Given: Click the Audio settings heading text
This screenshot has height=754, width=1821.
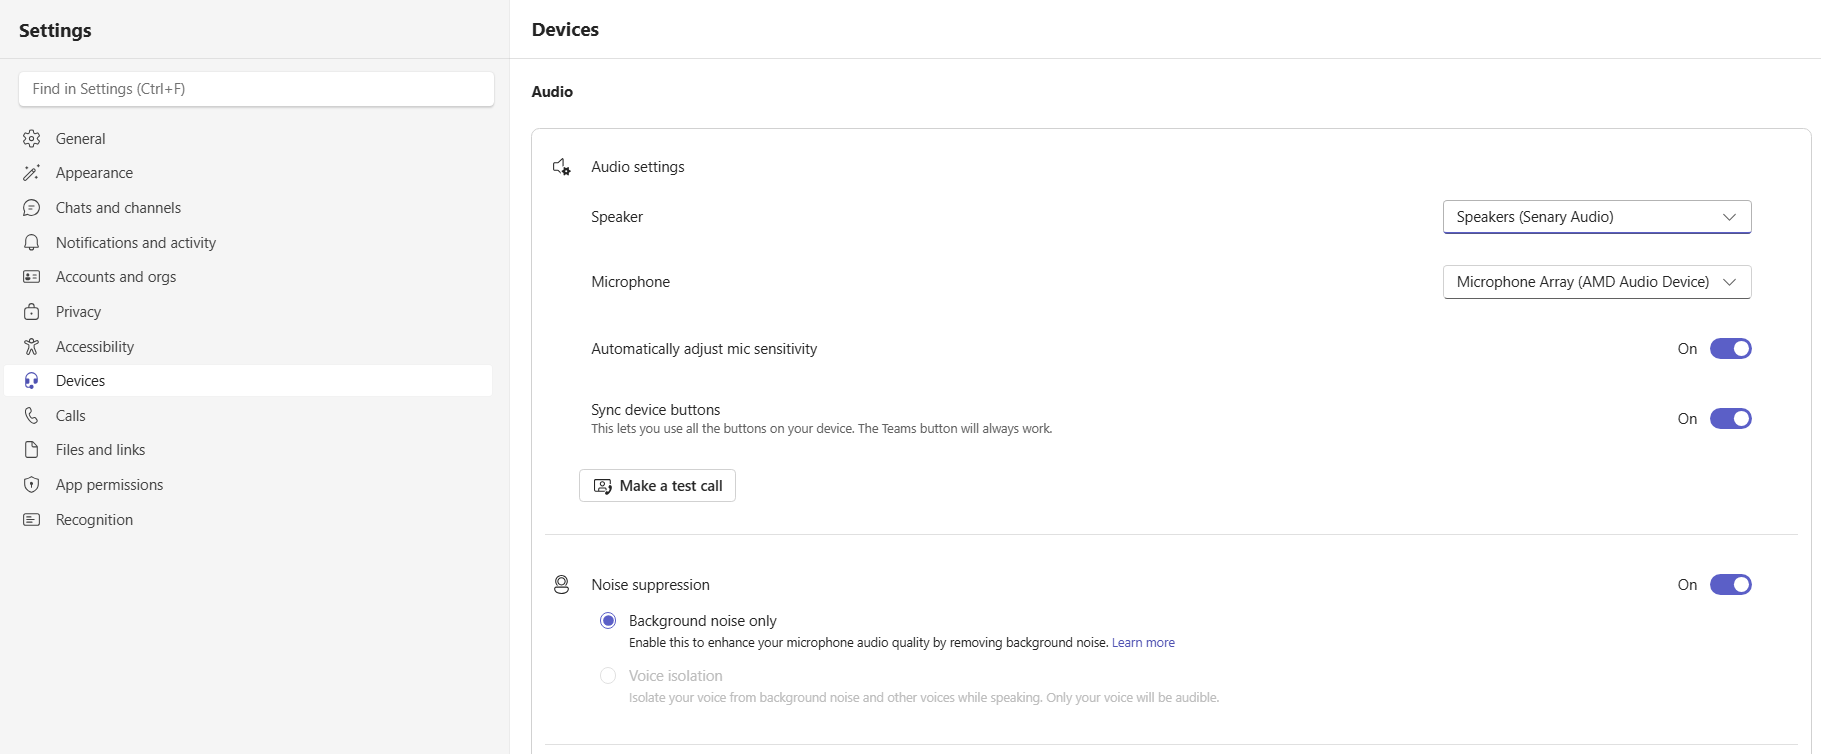Looking at the screenshot, I should pyautogui.click(x=638, y=167).
